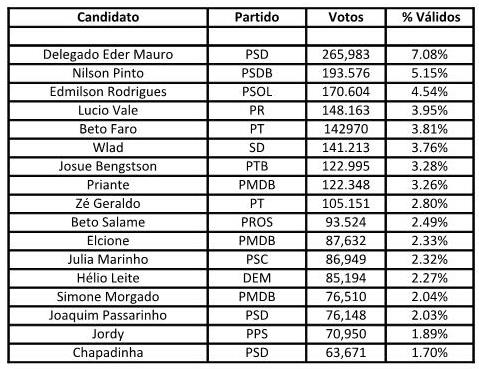Viewport: 479px width, 369px height.
Task: Select the 87,632 votes cell
Action: (346, 241)
